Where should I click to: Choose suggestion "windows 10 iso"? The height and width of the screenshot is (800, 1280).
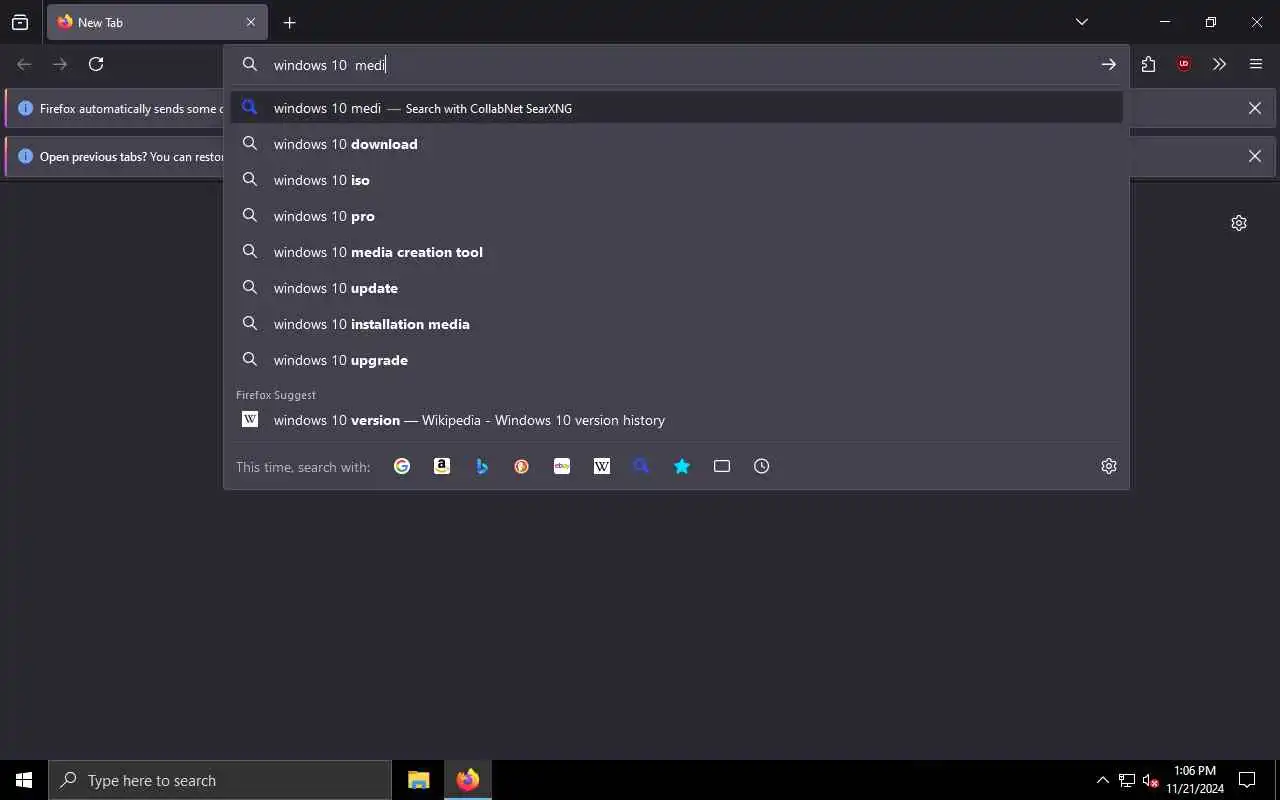click(676, 180)
